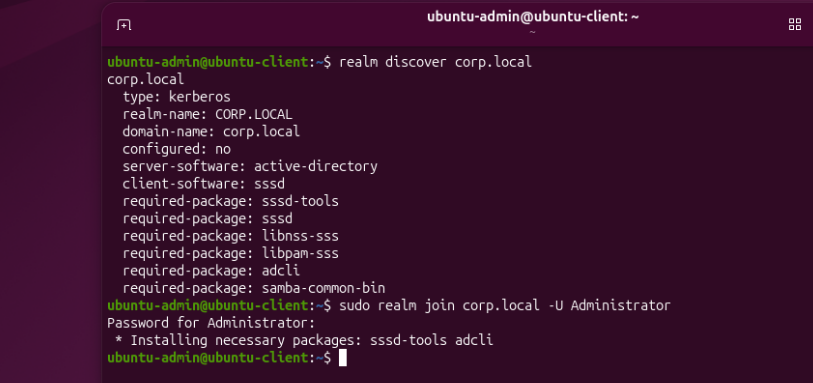Click 'required-package: sssd-tools' line

[230, 201]
